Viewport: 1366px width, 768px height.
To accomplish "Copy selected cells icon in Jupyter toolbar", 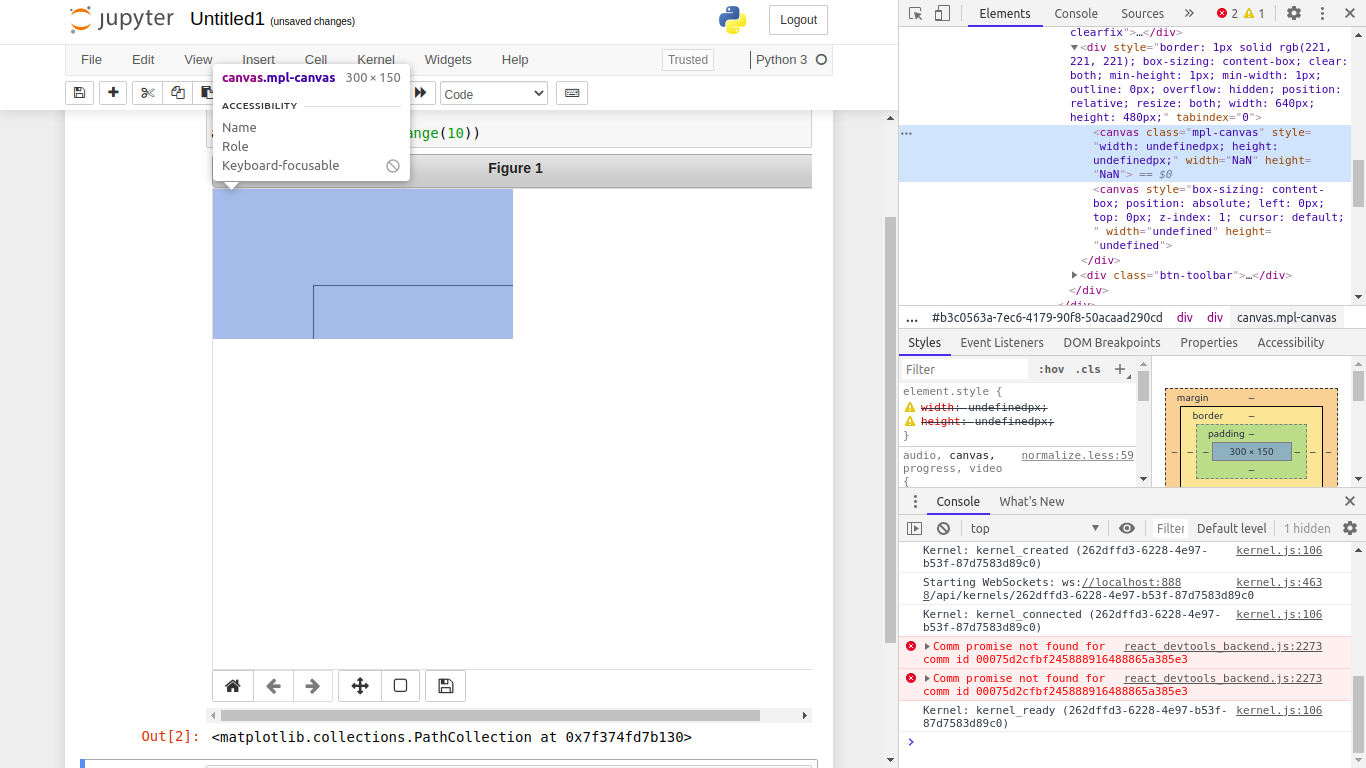I will point(177,93).
